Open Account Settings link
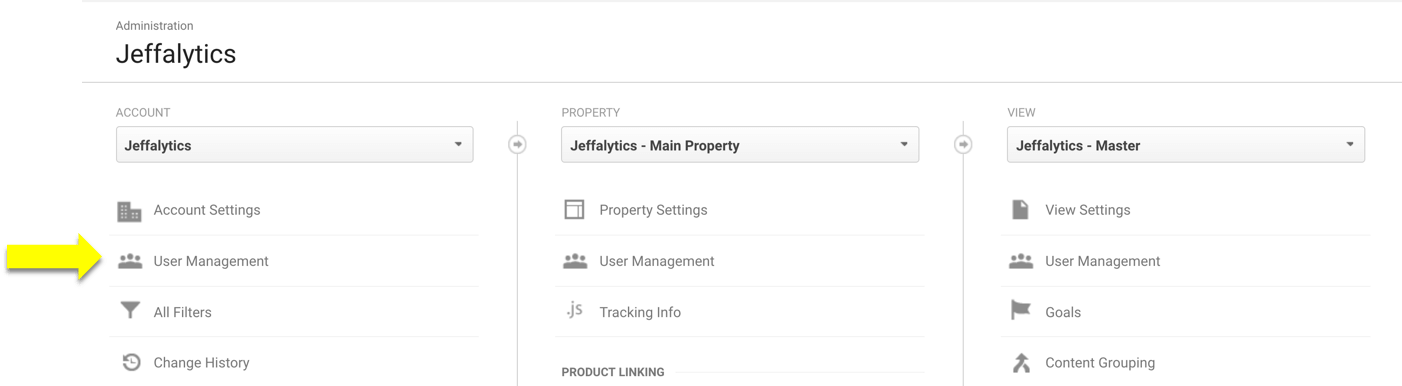The width and height of the screenshot is (1402, 386). (207, 210)
